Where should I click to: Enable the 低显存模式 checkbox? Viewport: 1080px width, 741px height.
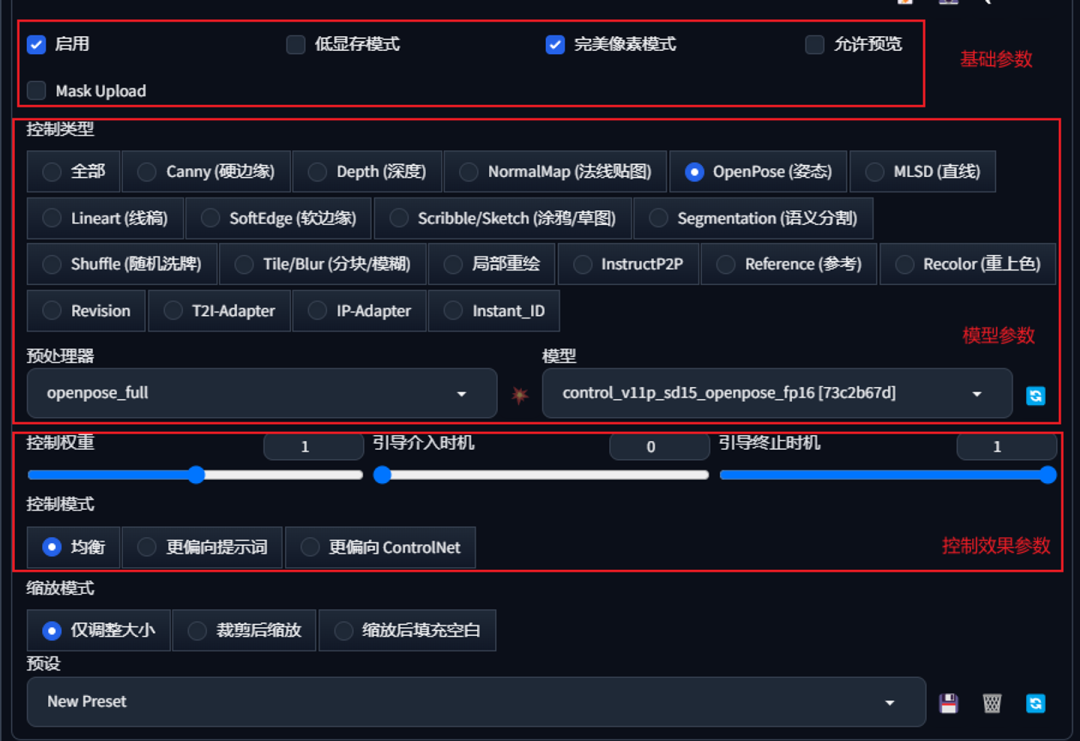click(295, 44)
